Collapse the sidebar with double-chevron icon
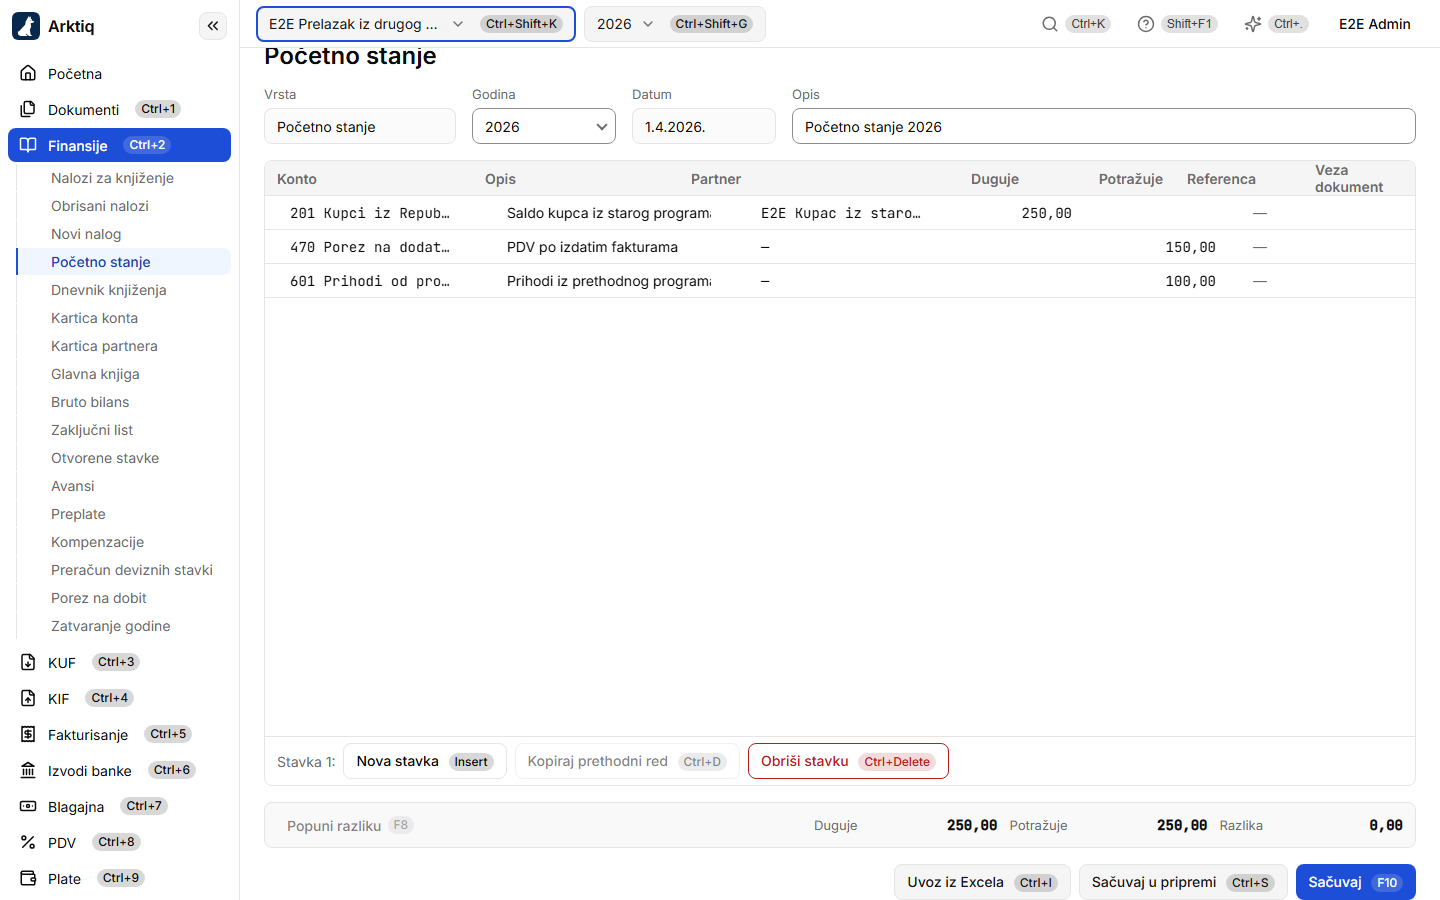This screenshot has height=900, width=1440. pos(213,26)
